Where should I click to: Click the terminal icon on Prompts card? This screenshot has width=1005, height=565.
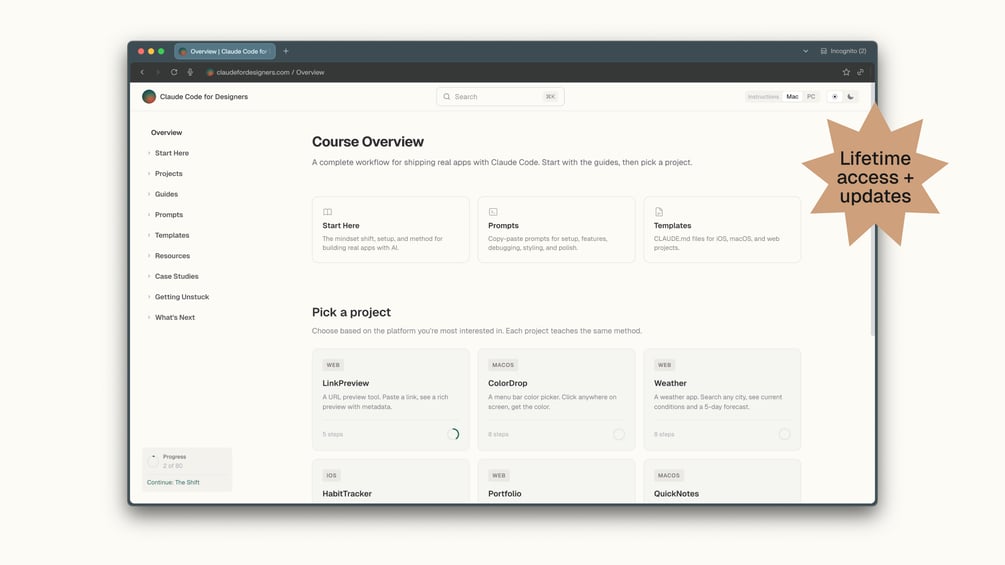coord(493,212)
